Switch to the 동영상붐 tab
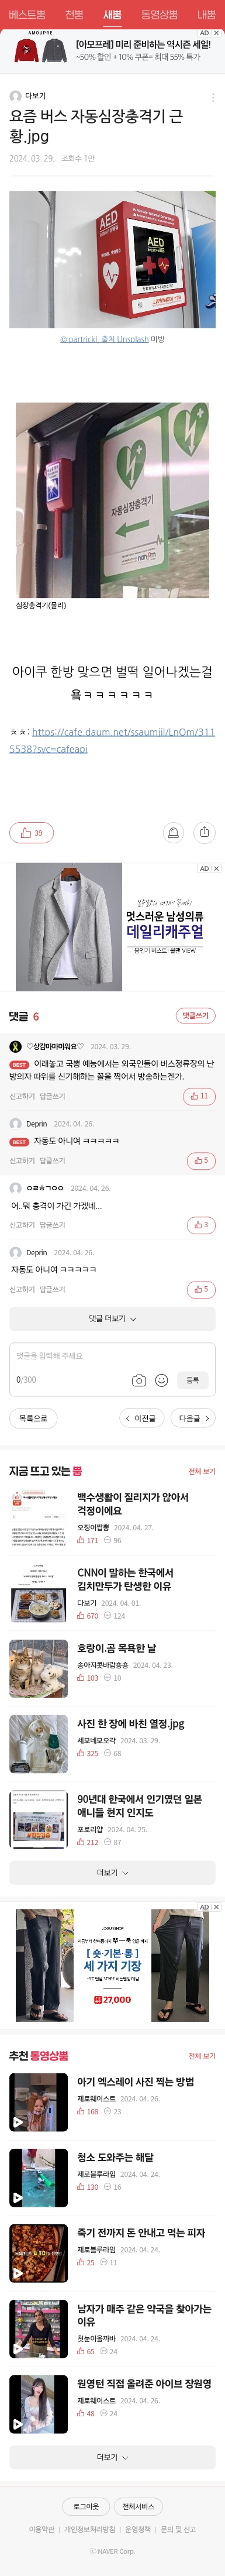This screenshot has height=2576, width=225. click(159, 15)
